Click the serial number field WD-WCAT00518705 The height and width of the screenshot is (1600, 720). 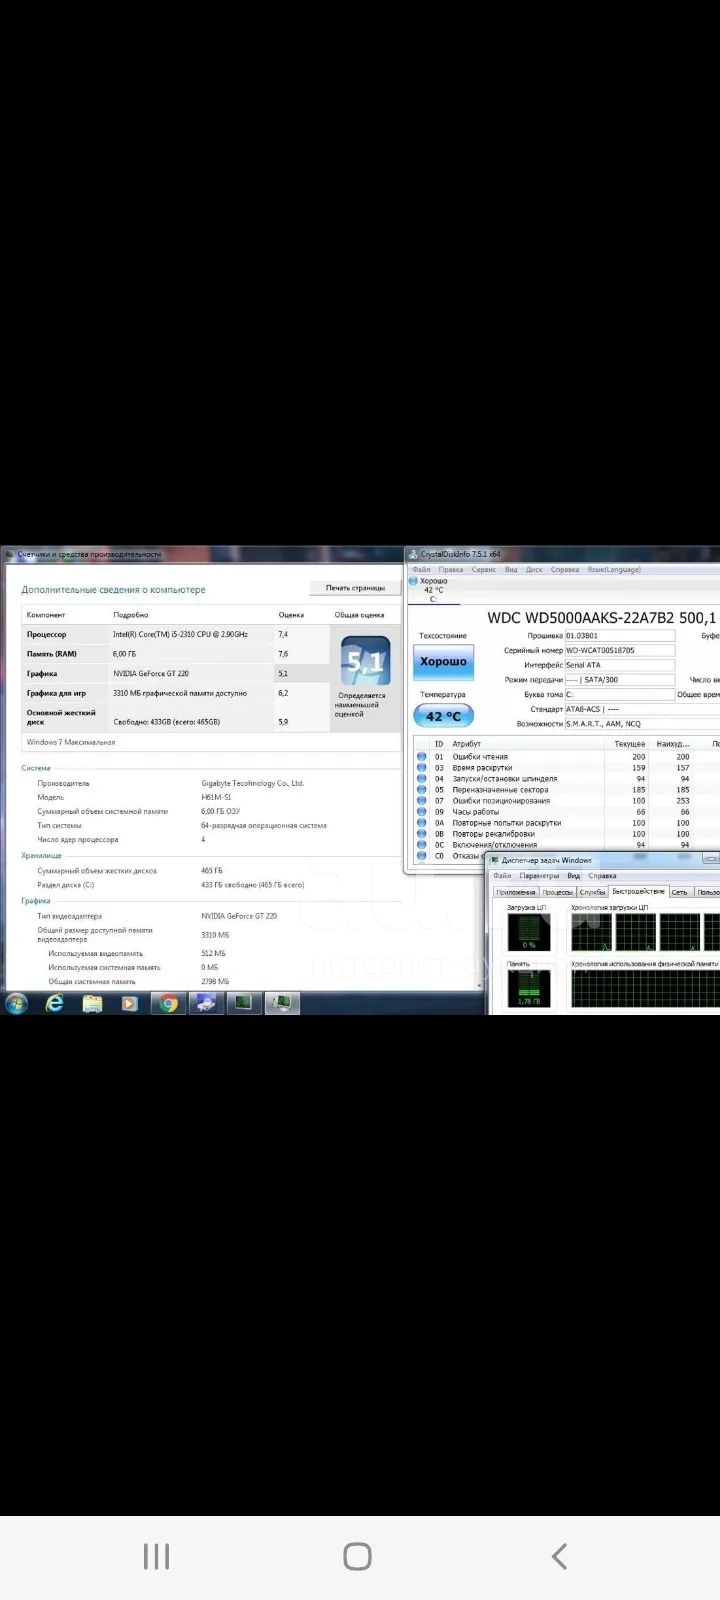coord(620,650)
